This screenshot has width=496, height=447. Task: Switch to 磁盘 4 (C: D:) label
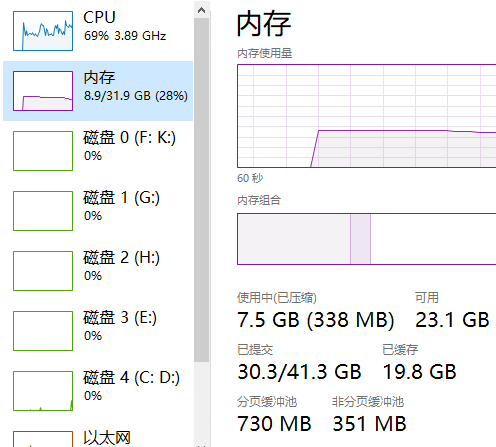click(x=131, y=377)
